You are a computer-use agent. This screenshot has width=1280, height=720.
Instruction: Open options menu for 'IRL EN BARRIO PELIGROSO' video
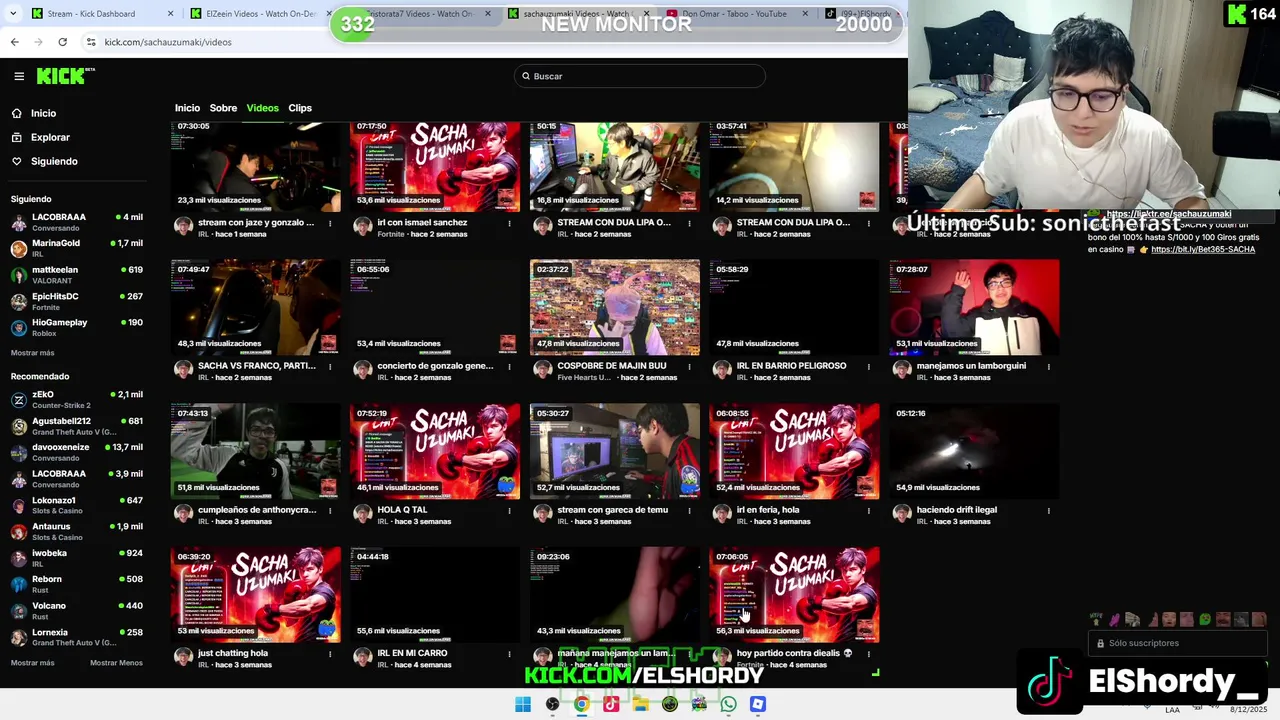868,366
